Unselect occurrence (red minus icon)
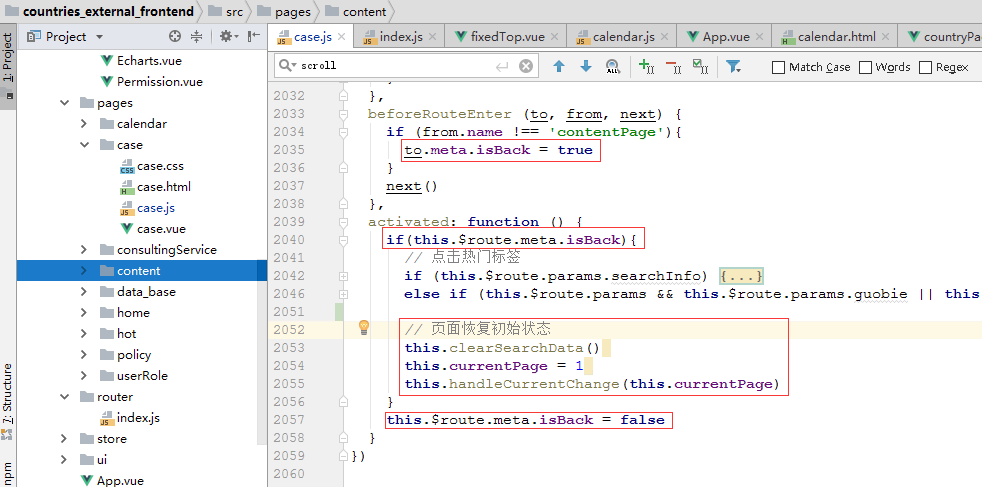 [x=673, y=66]
